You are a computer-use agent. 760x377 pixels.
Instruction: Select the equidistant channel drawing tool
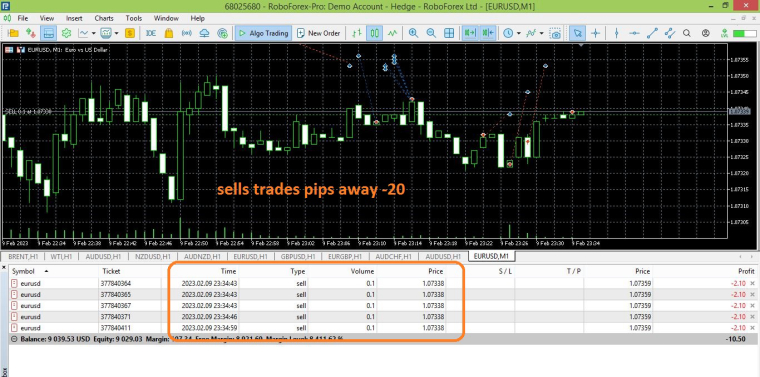click(x=669, y=33)
